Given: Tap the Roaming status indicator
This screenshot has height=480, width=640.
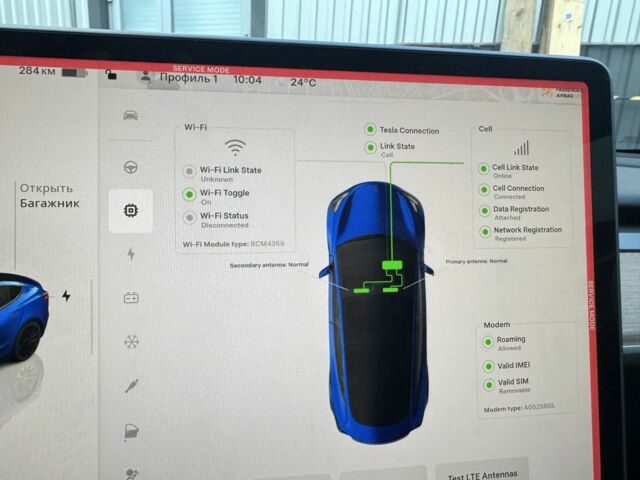Looking at the screenshot, I should coord(488,342).
